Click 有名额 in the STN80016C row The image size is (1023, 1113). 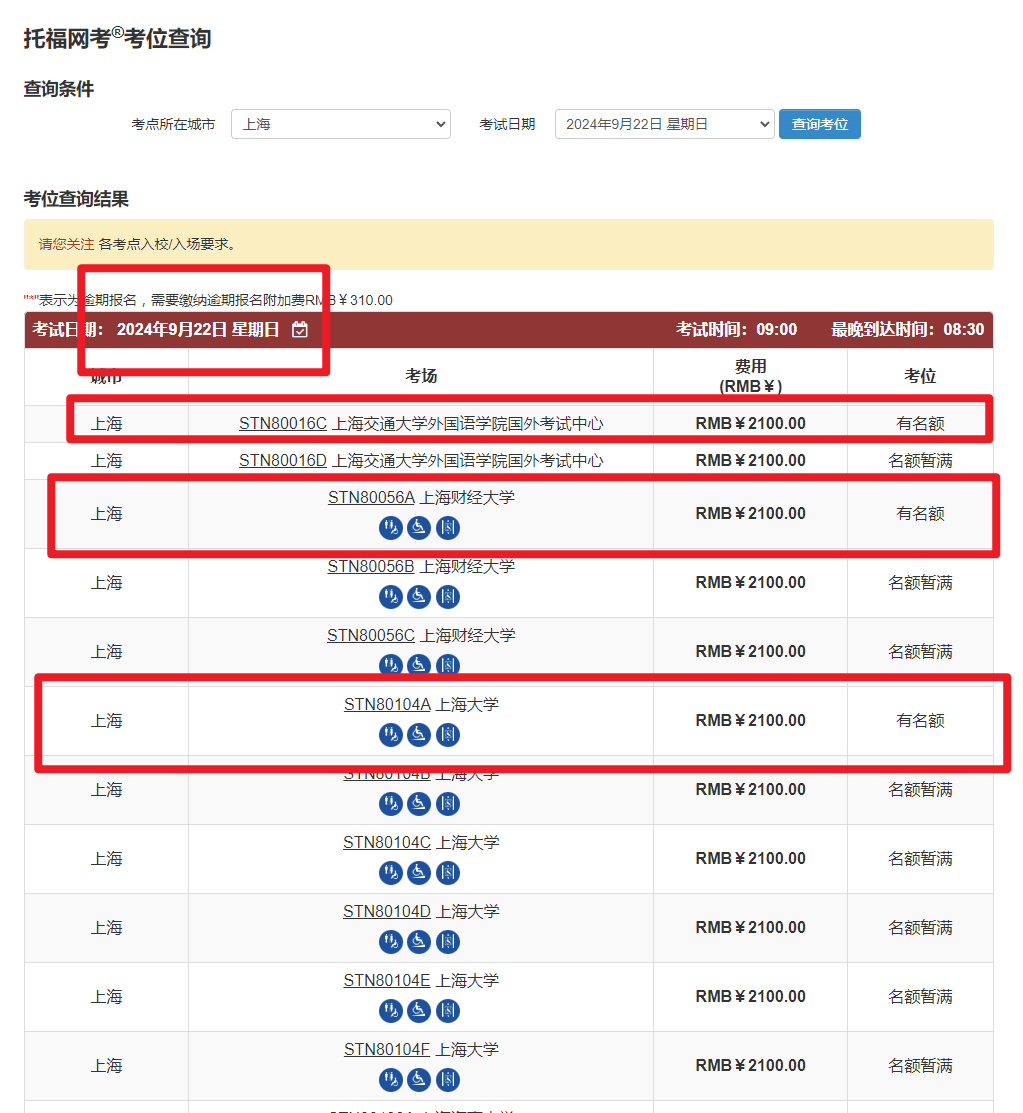[920, 424]
